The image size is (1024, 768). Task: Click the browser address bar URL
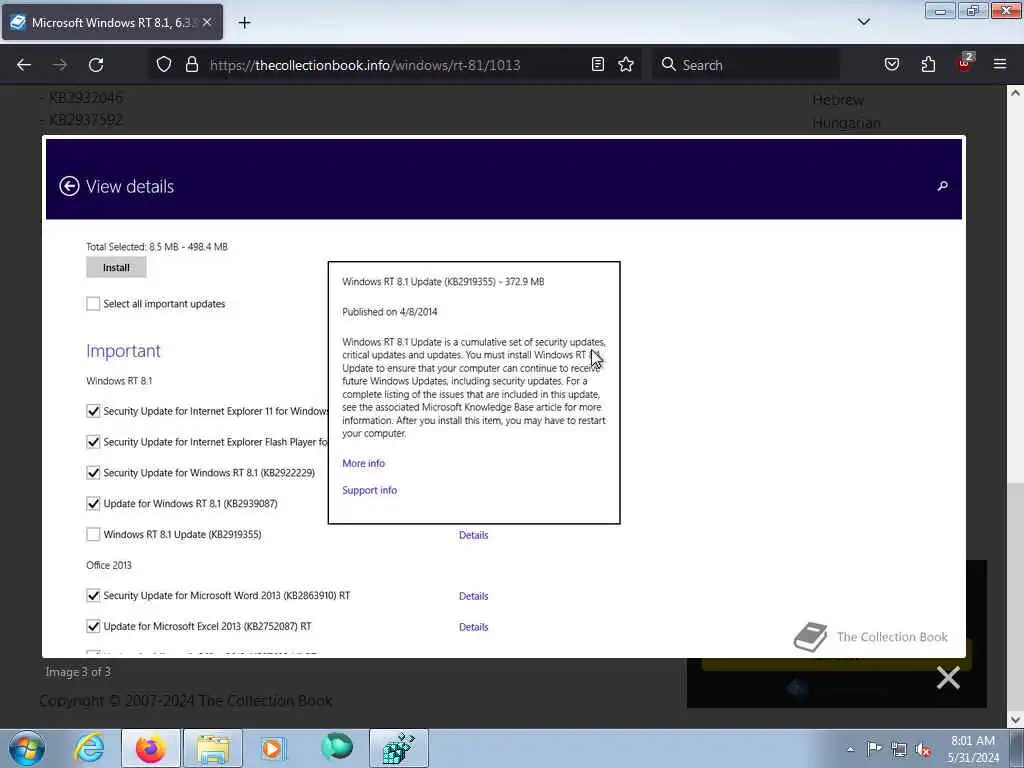click(x=365, y=65)
